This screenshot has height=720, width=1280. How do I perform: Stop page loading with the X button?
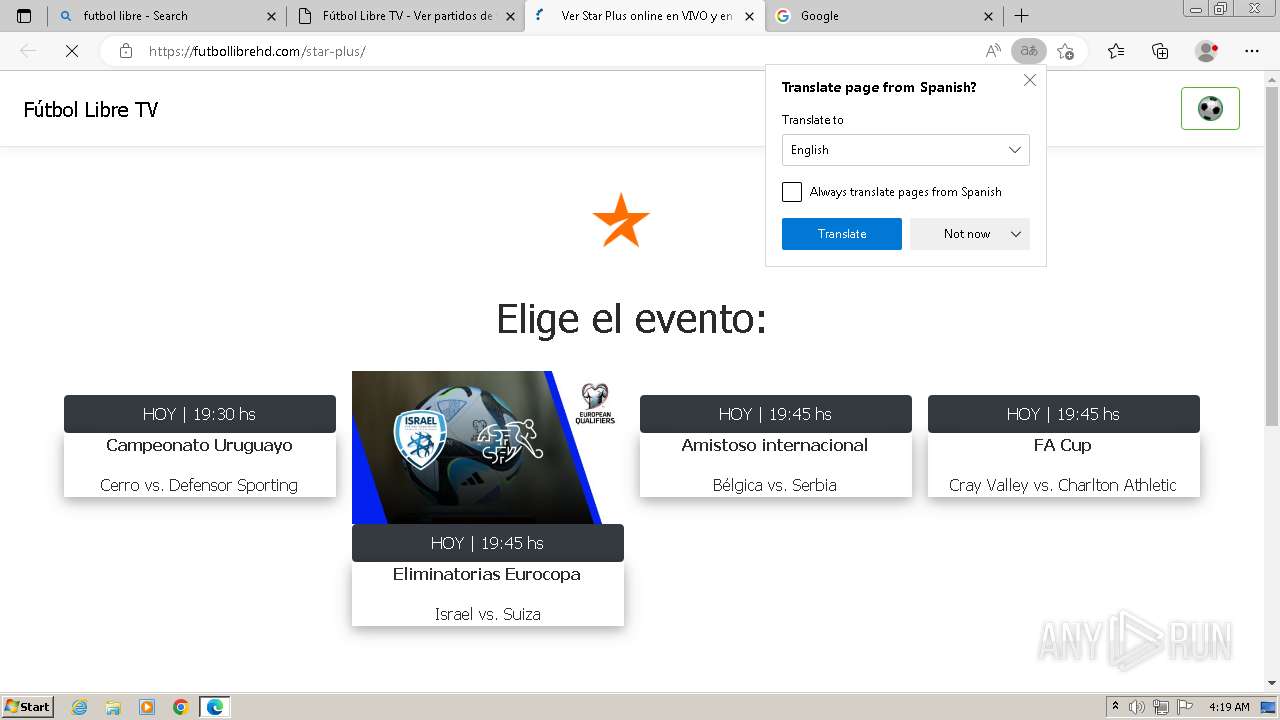tap(72, 51)
